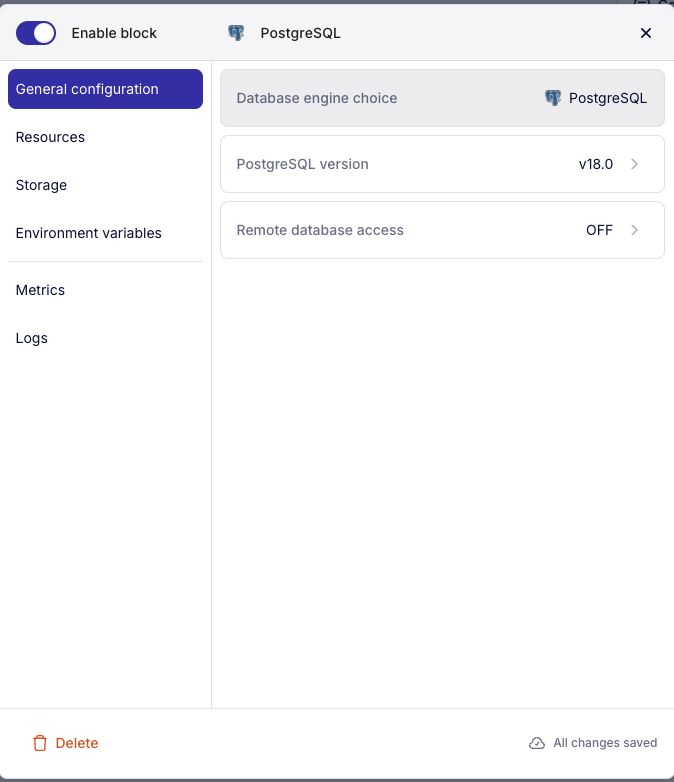Open the PostgreSQL version setting row

(x=442, y=164)
